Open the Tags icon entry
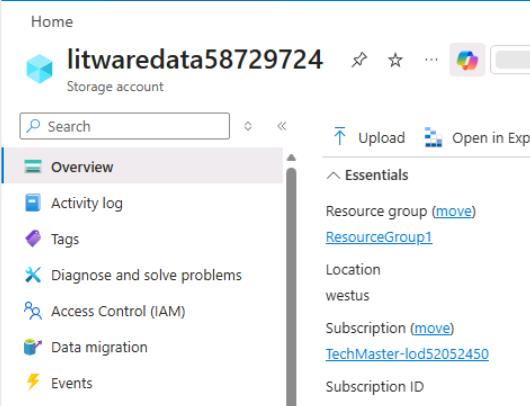The height and width of the screenshot is (406, 530). click(x=142, y=239)
